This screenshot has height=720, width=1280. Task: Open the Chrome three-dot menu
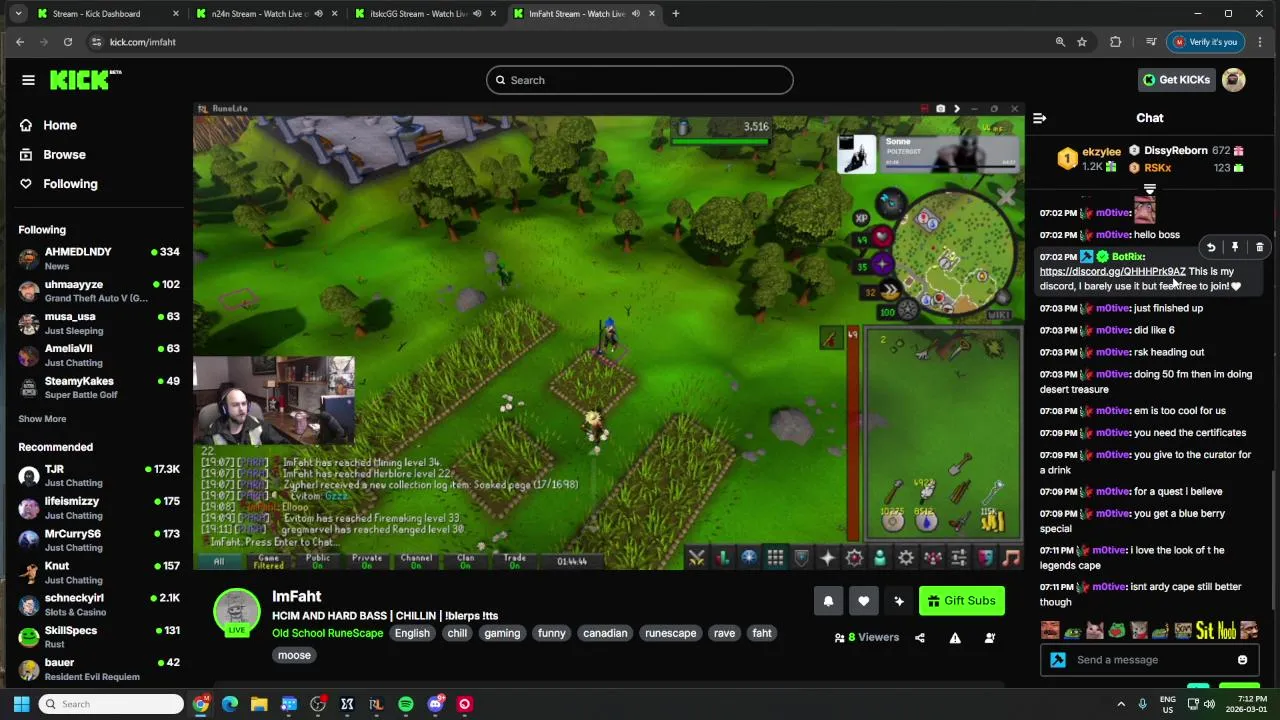(x=1260, y=42)
